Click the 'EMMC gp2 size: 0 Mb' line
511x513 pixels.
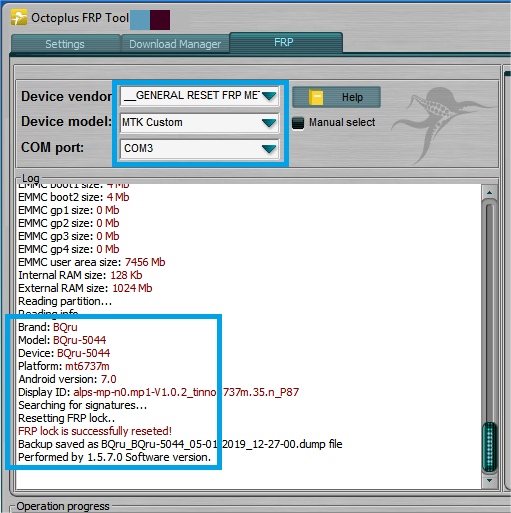tap(69, 223)
